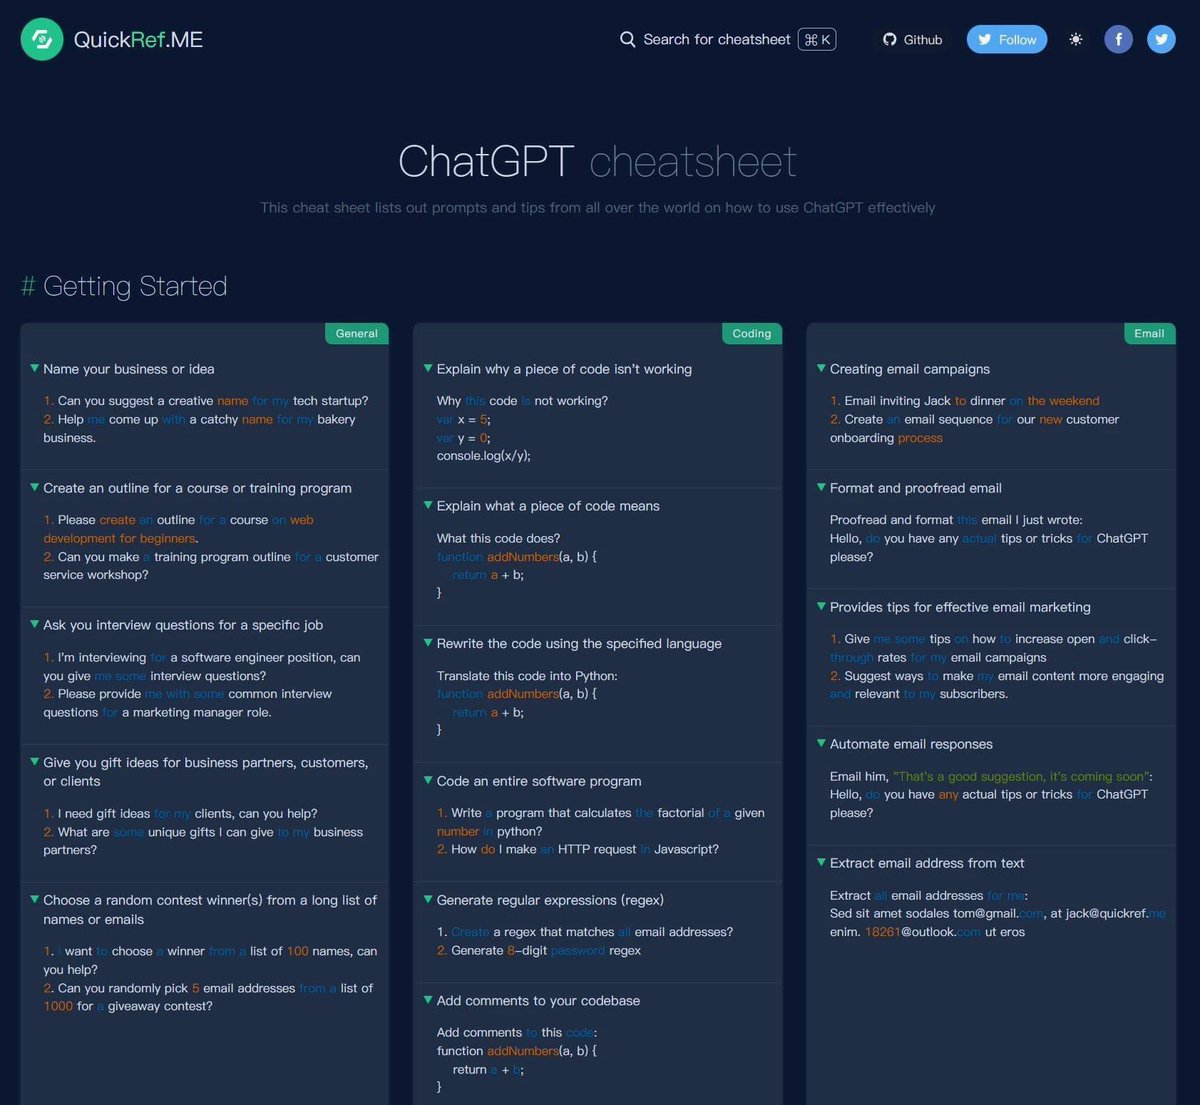
Task: Collapse 'Give you gift ideas' triangle
Action: pyautogui.click(x=35, y=762)
